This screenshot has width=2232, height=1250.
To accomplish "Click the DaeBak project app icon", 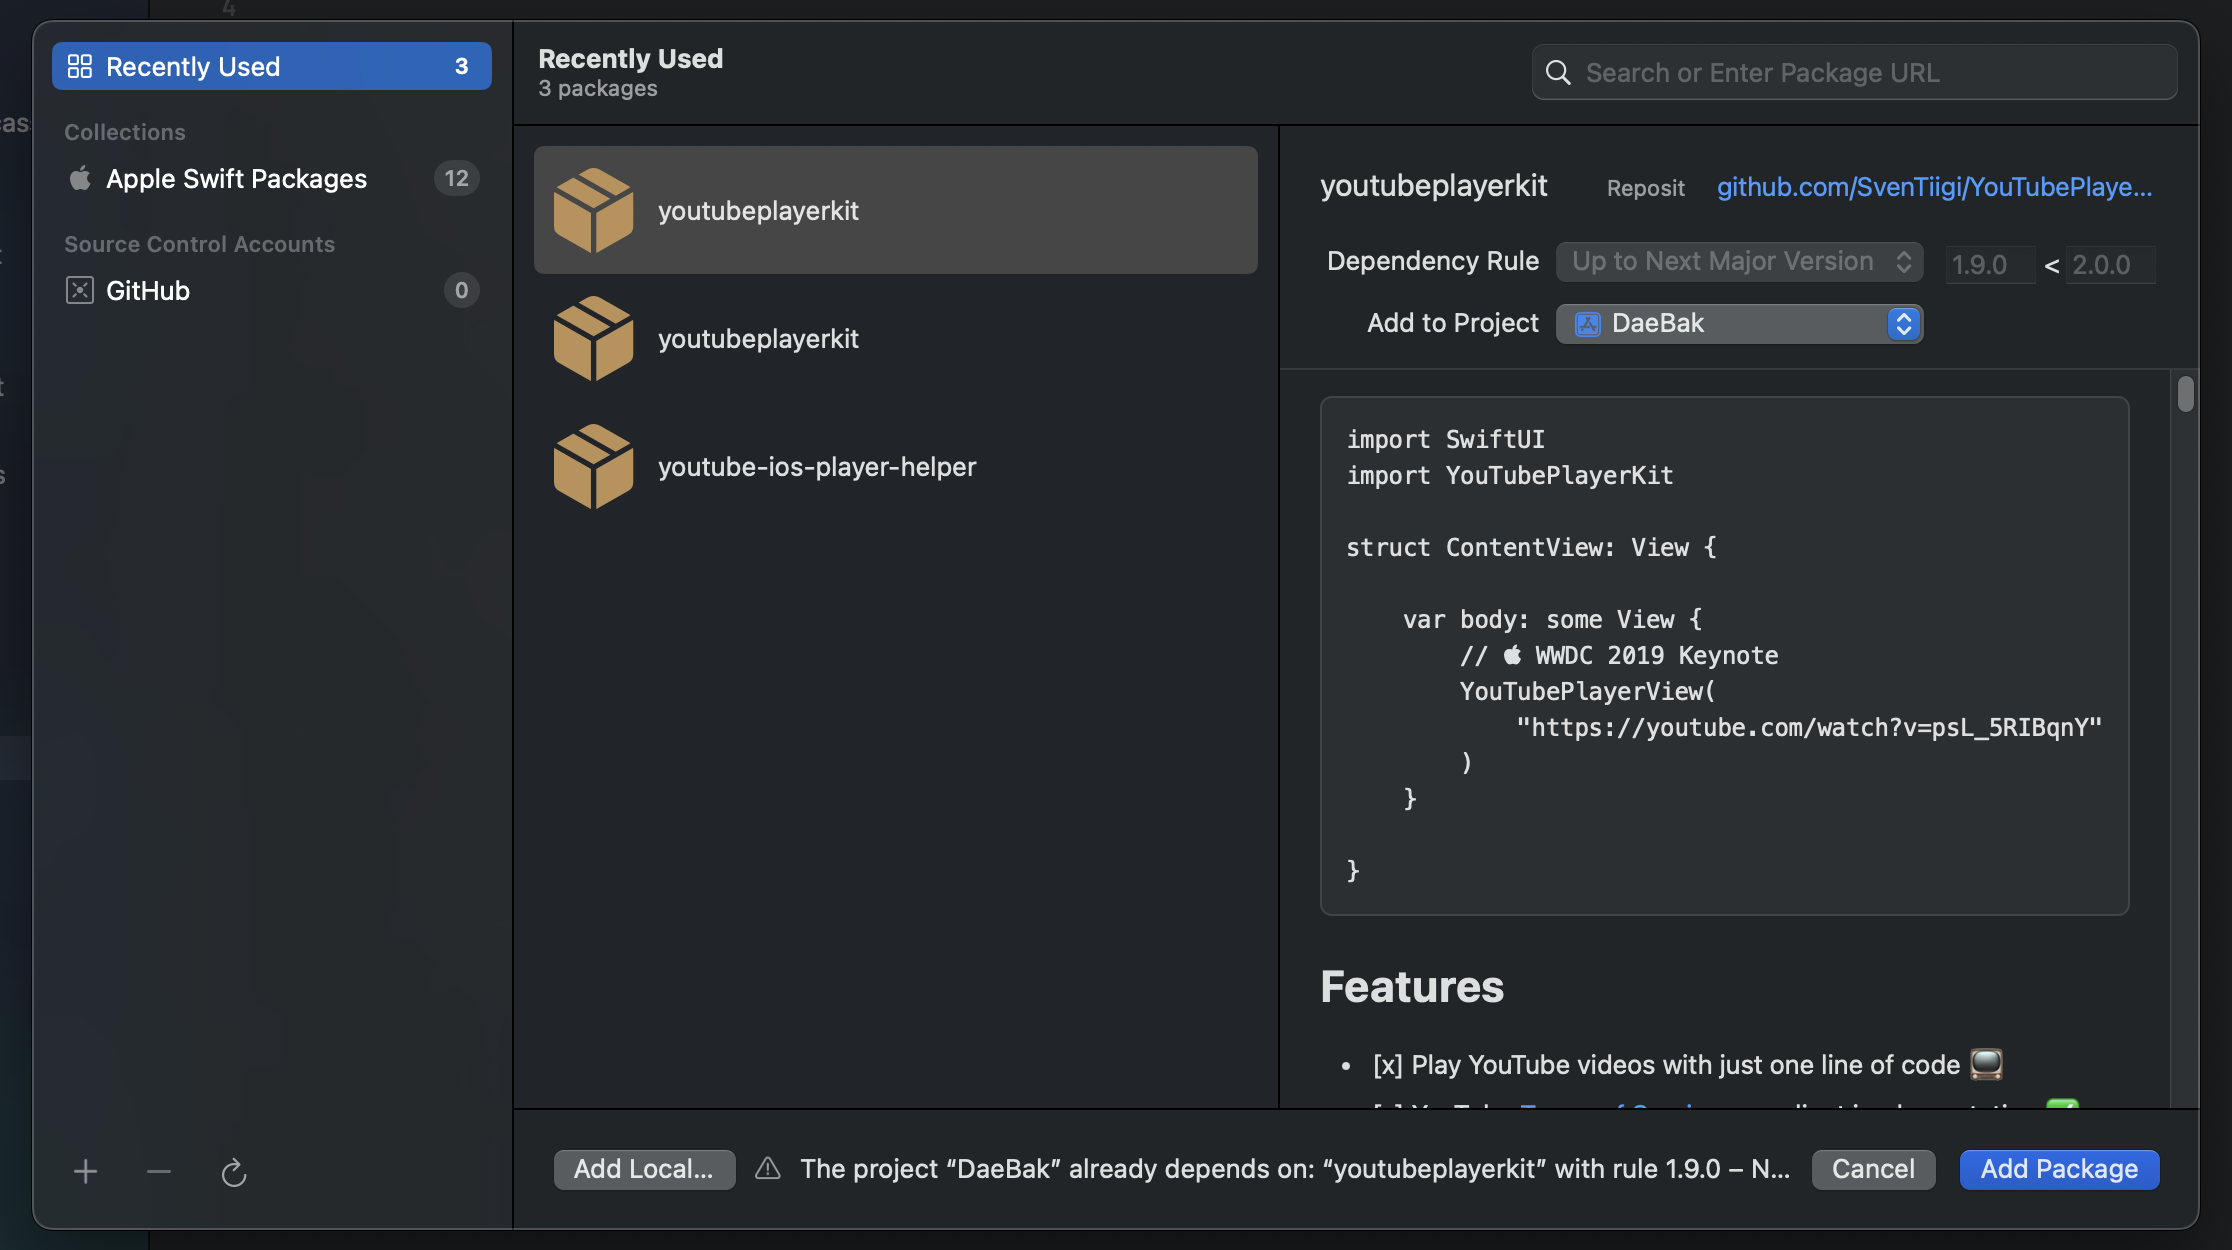I will pos(1587,323).
